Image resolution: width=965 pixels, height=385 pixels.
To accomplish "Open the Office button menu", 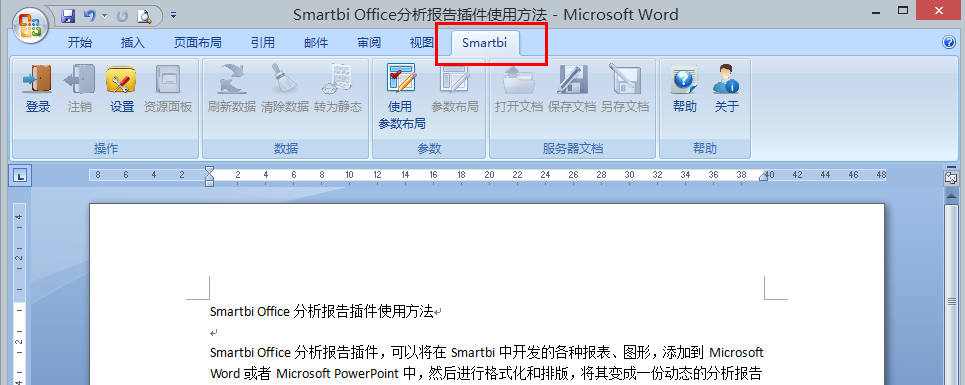I will [x=30, y=26].
